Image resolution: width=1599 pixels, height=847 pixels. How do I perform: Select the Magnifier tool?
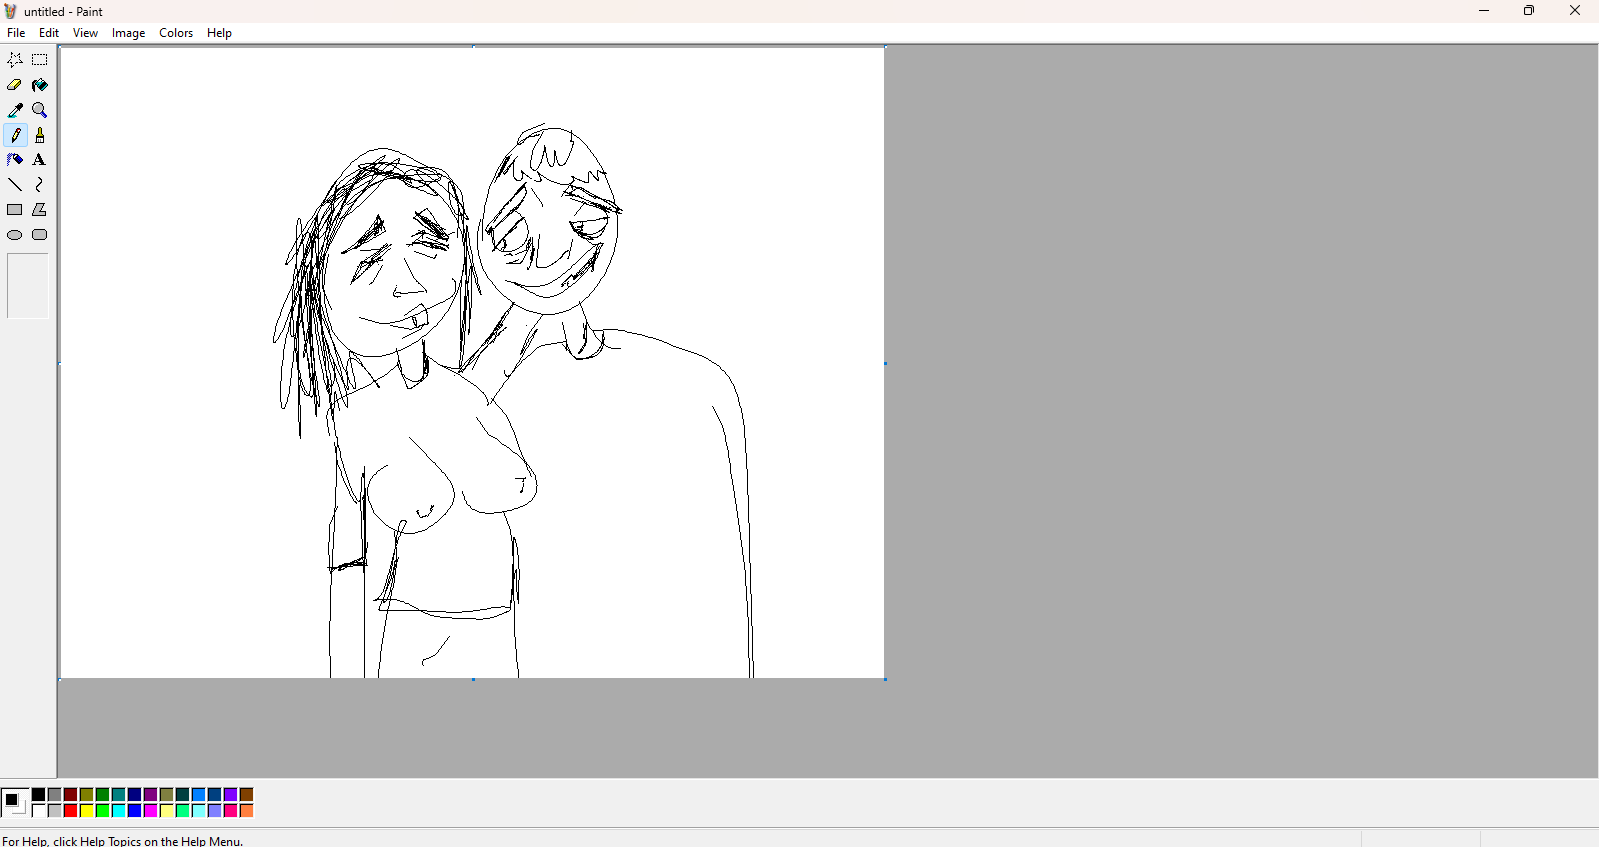(40, 110)
